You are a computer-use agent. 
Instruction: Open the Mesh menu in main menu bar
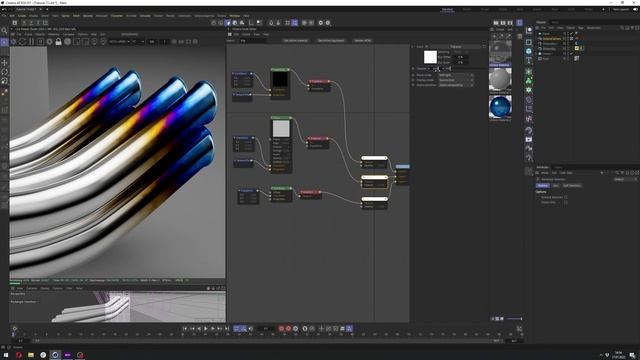(76, 16)
